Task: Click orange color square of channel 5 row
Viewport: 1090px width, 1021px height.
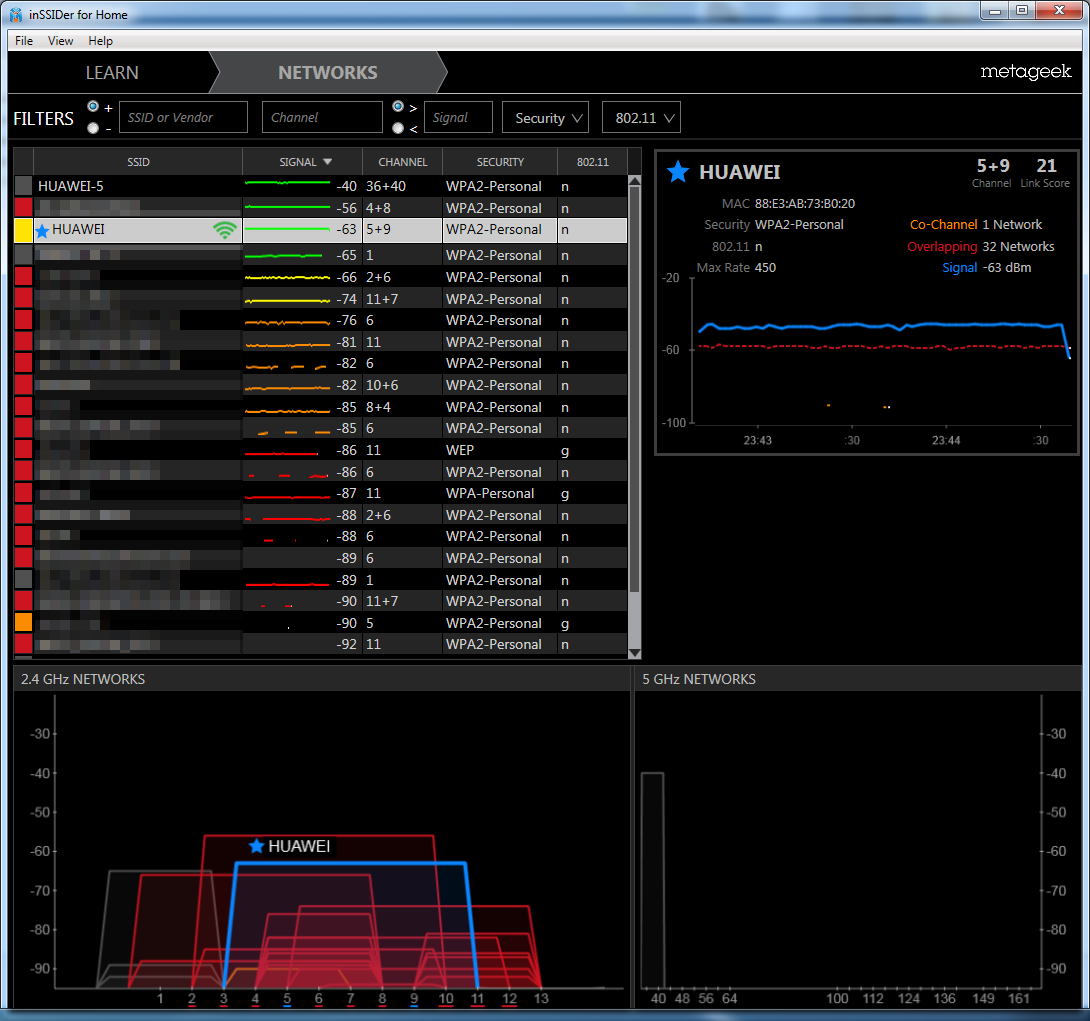Action: pos(24,622)
